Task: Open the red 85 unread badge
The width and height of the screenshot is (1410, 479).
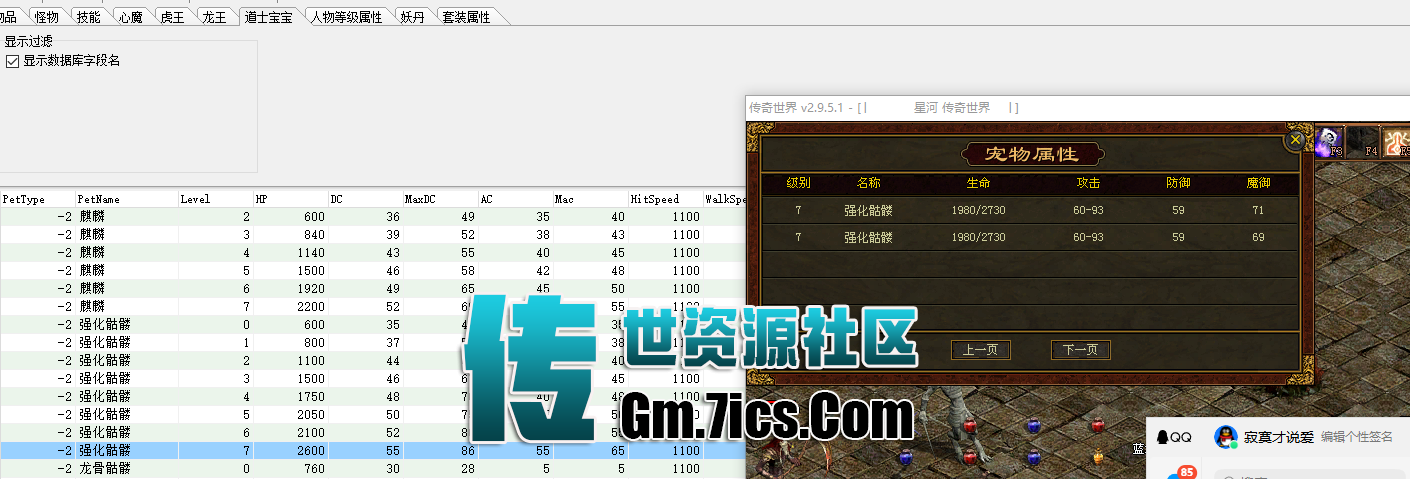Action: (x=1187, y=472)
